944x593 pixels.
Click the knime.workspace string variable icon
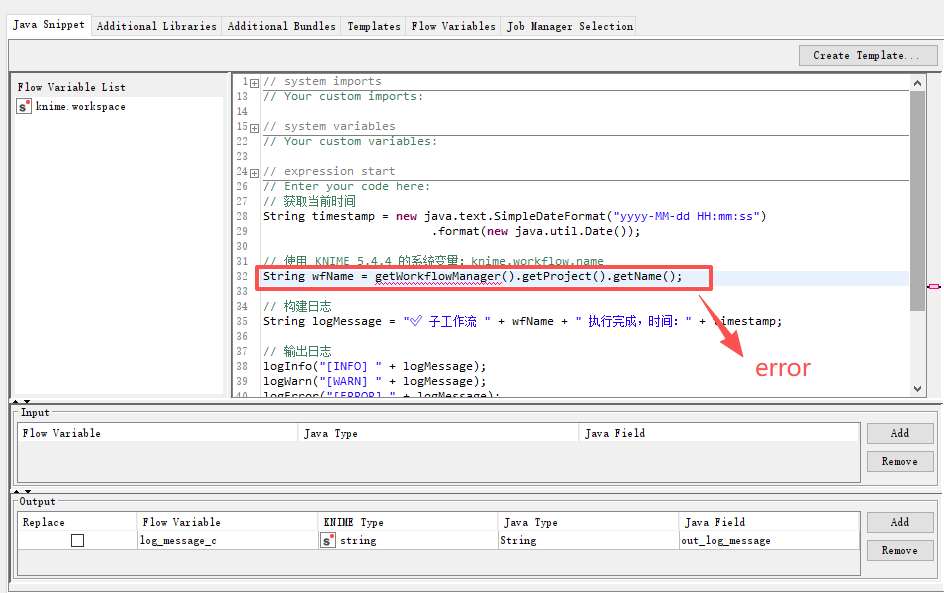click(x=24, y=106)
